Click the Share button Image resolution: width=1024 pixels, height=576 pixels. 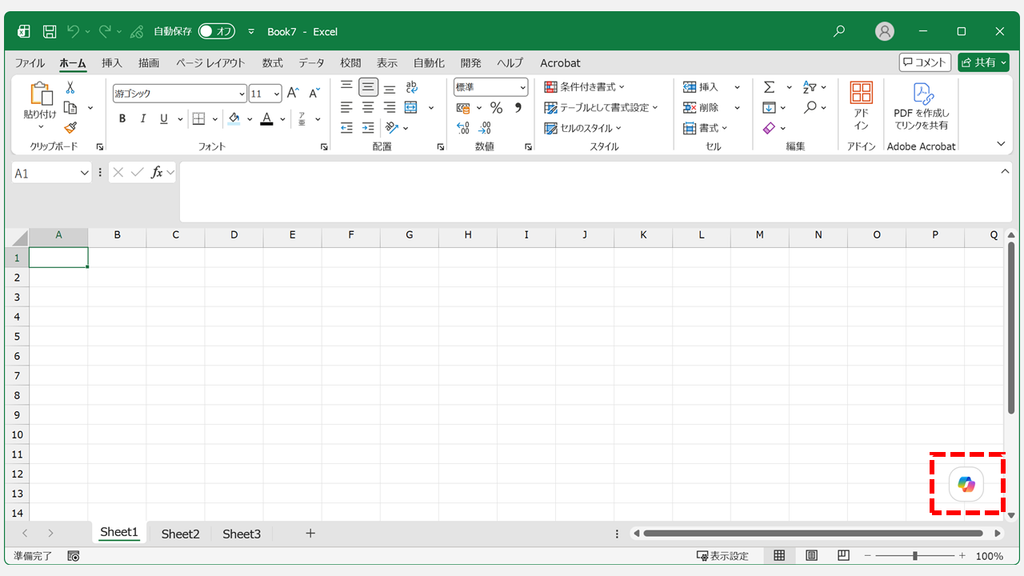984,62
